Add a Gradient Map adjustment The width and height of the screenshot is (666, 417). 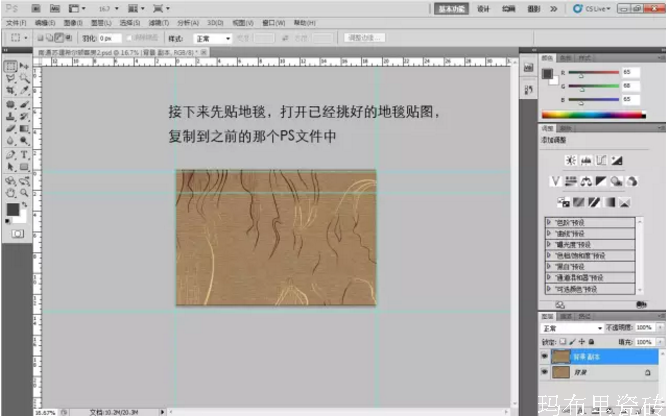(610, 203)
